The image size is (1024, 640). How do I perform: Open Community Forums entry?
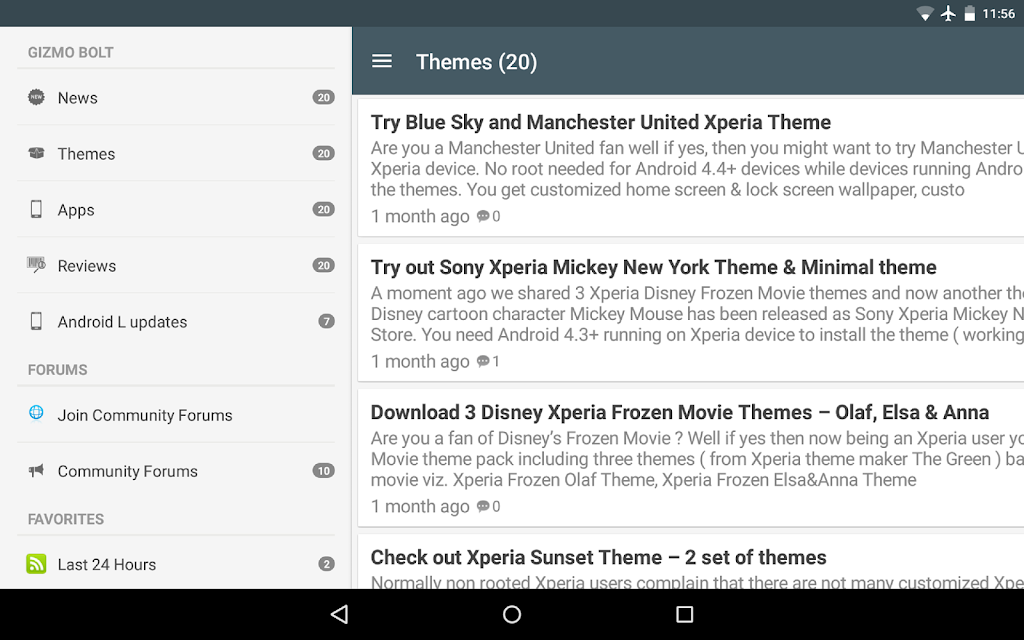coord(176,472)
